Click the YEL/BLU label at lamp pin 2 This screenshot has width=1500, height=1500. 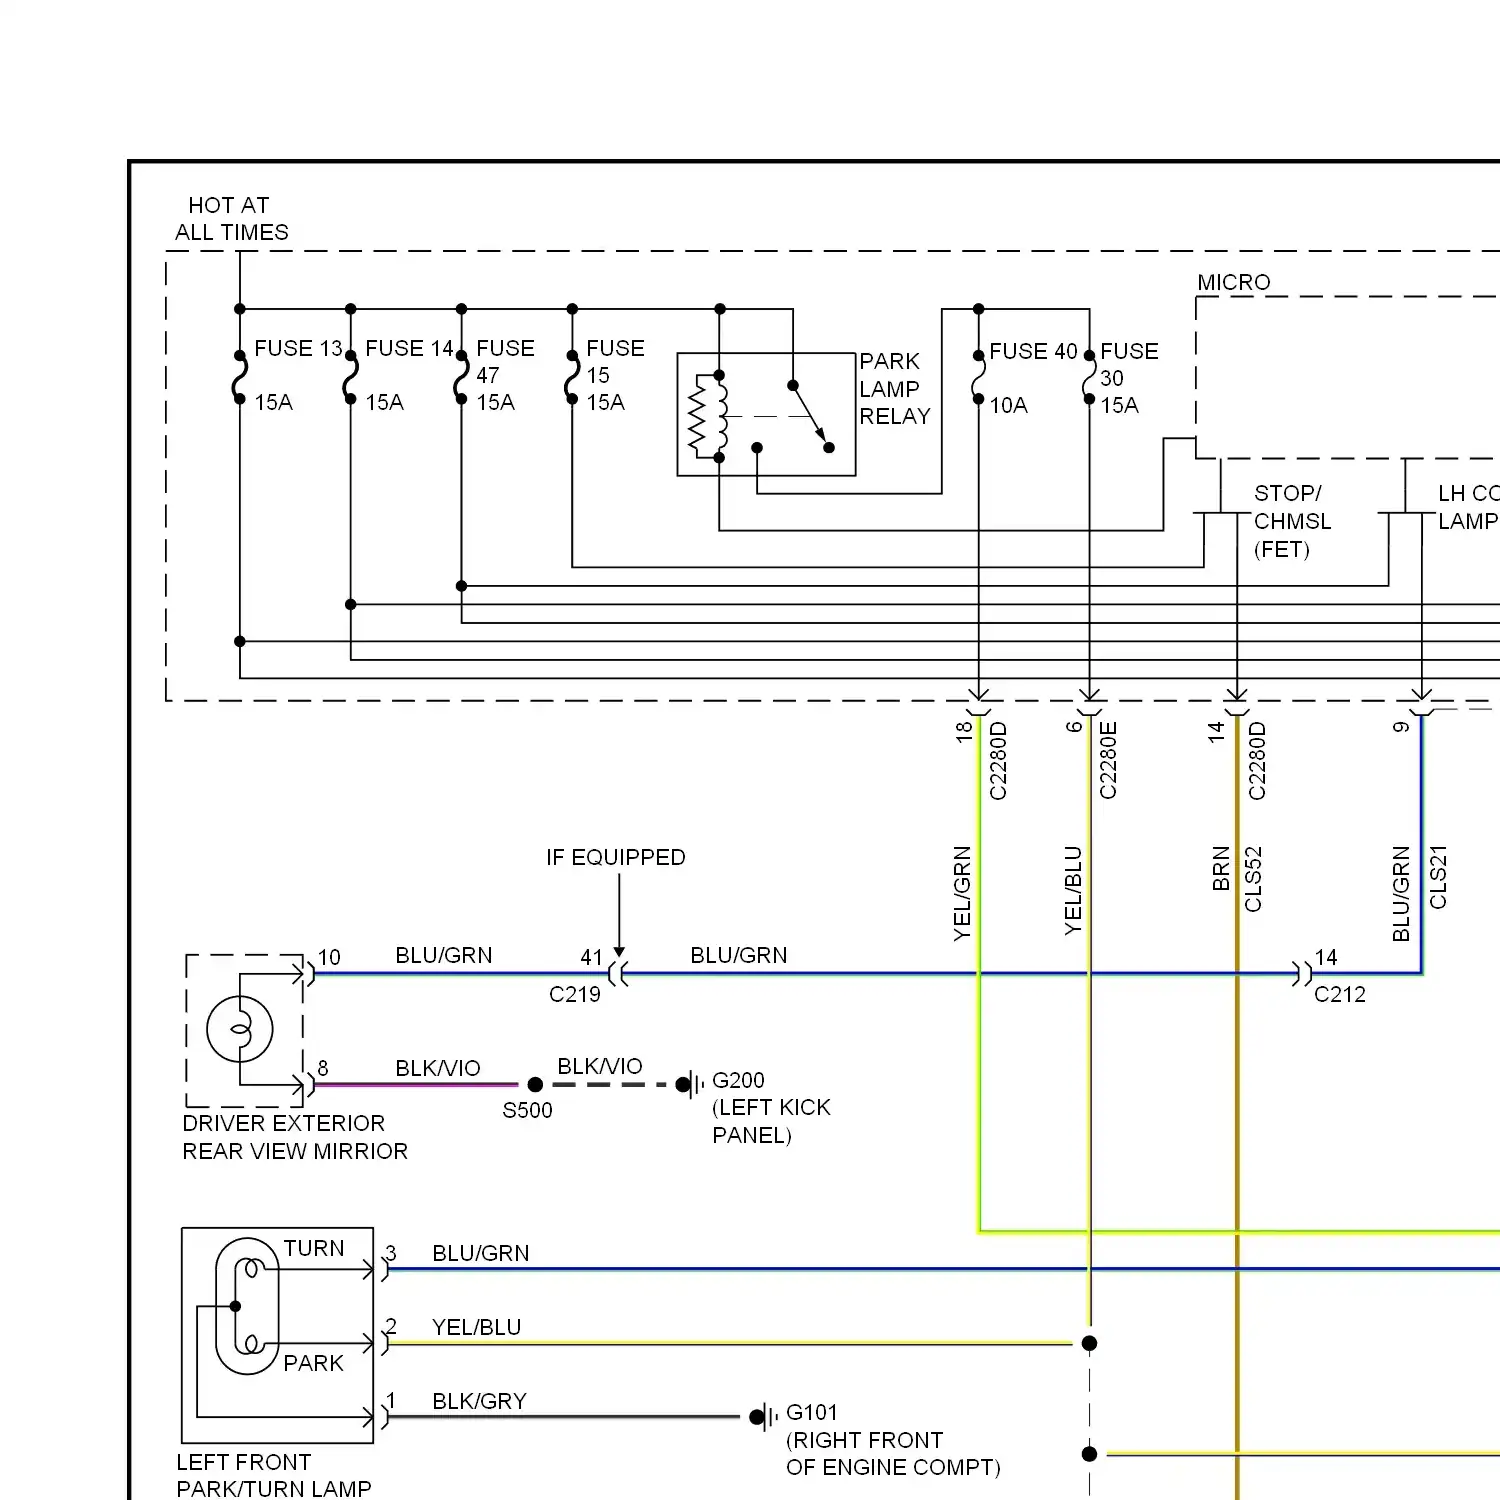(x=477, y=1327)
